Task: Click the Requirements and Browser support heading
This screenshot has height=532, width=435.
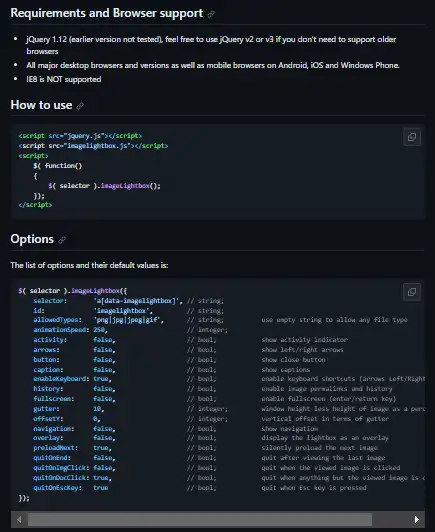Action: (x=107, y=13)
